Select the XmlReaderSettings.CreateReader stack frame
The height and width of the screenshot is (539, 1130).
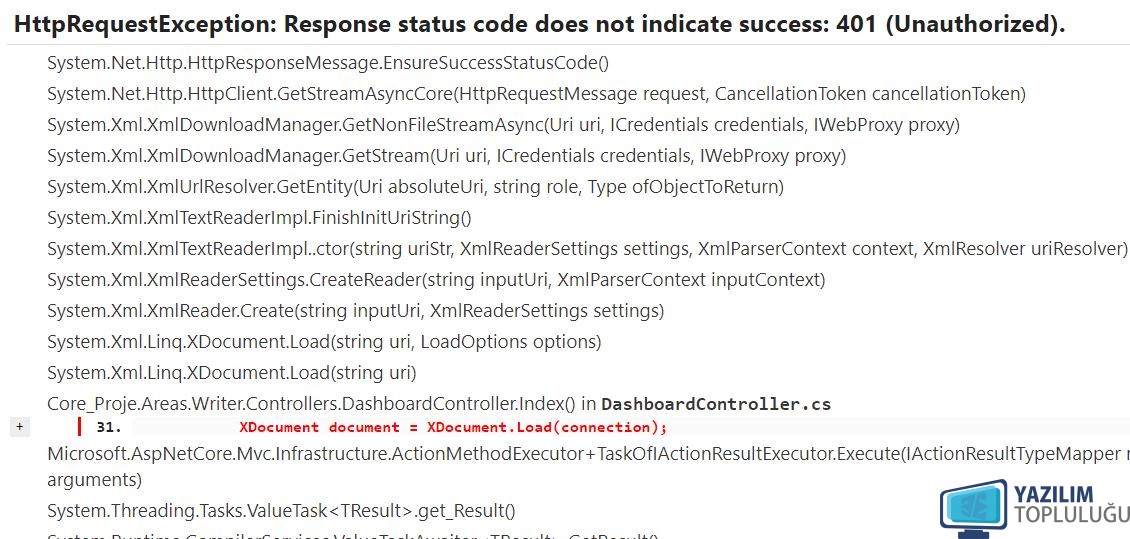click(436, 280)
